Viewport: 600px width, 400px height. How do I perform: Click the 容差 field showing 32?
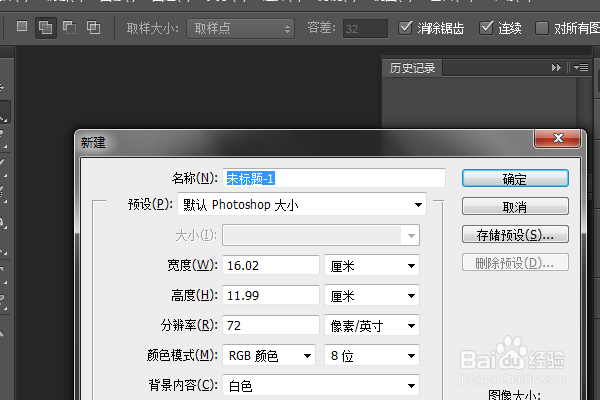(x=365, y=29)
